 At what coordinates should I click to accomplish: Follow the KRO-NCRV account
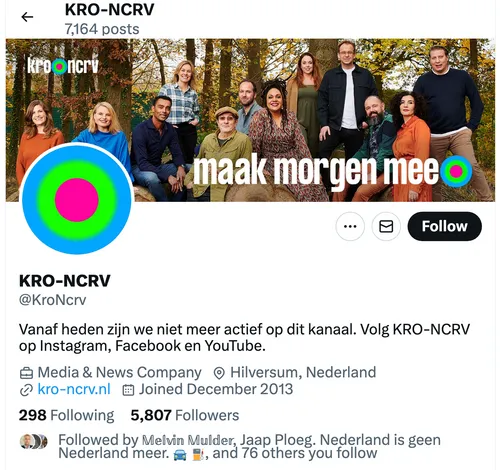[x=444, y=226]
